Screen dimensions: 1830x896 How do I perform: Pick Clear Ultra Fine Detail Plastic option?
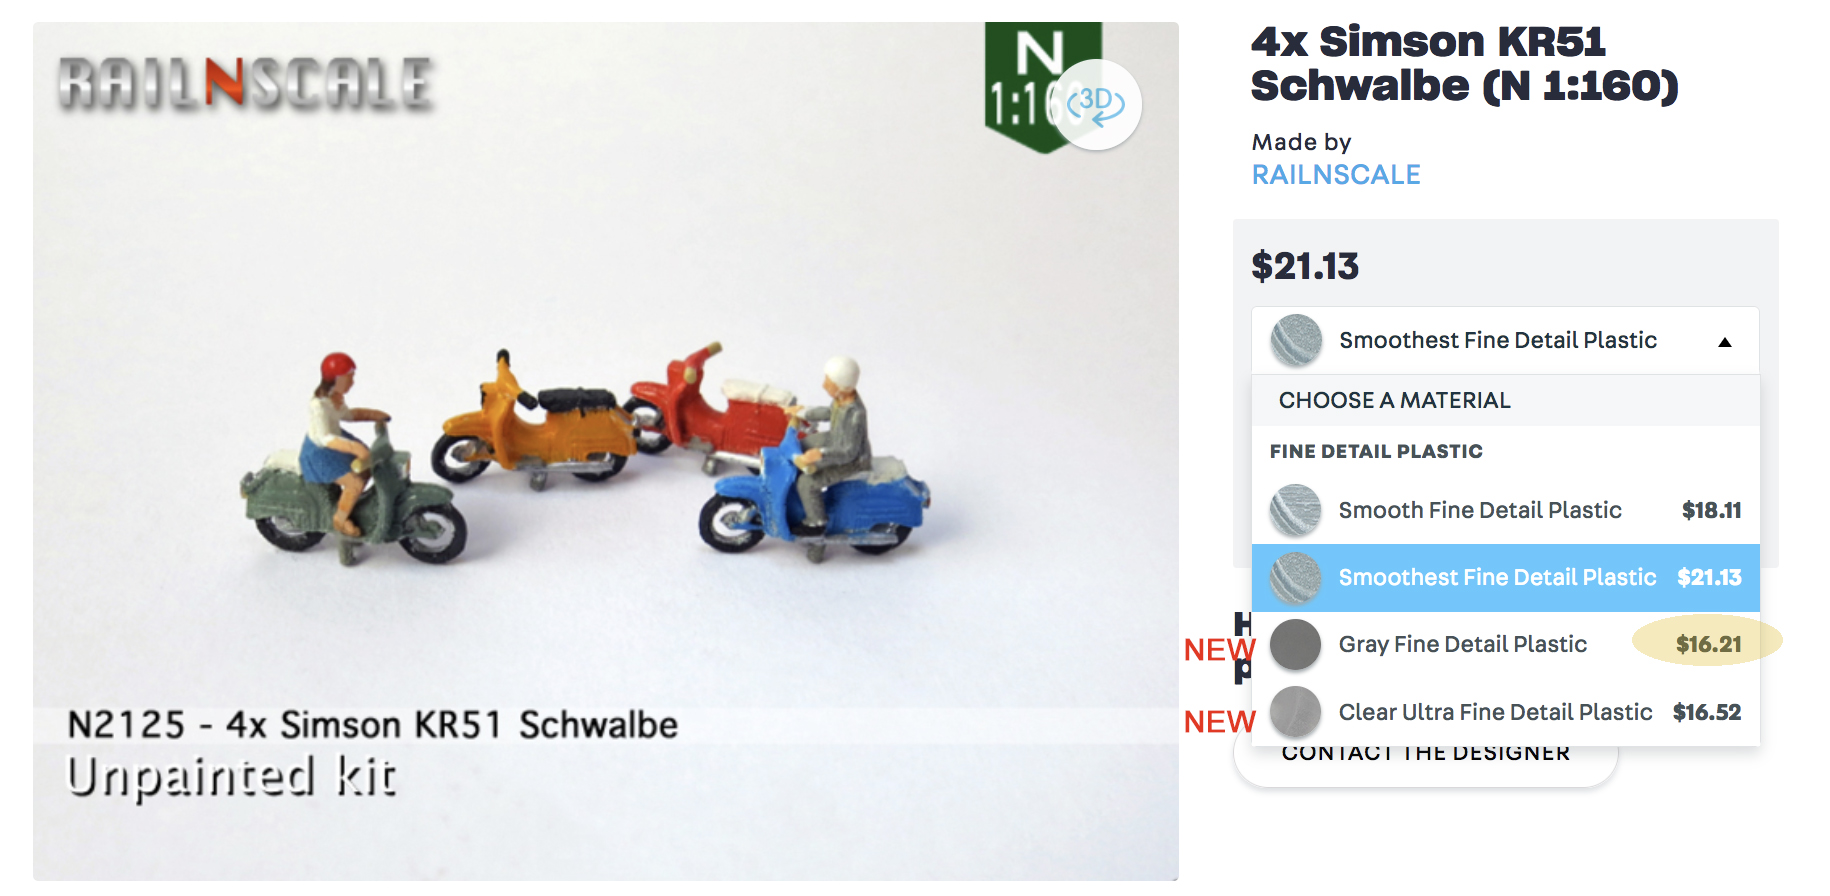click(x=1495, y=712)
